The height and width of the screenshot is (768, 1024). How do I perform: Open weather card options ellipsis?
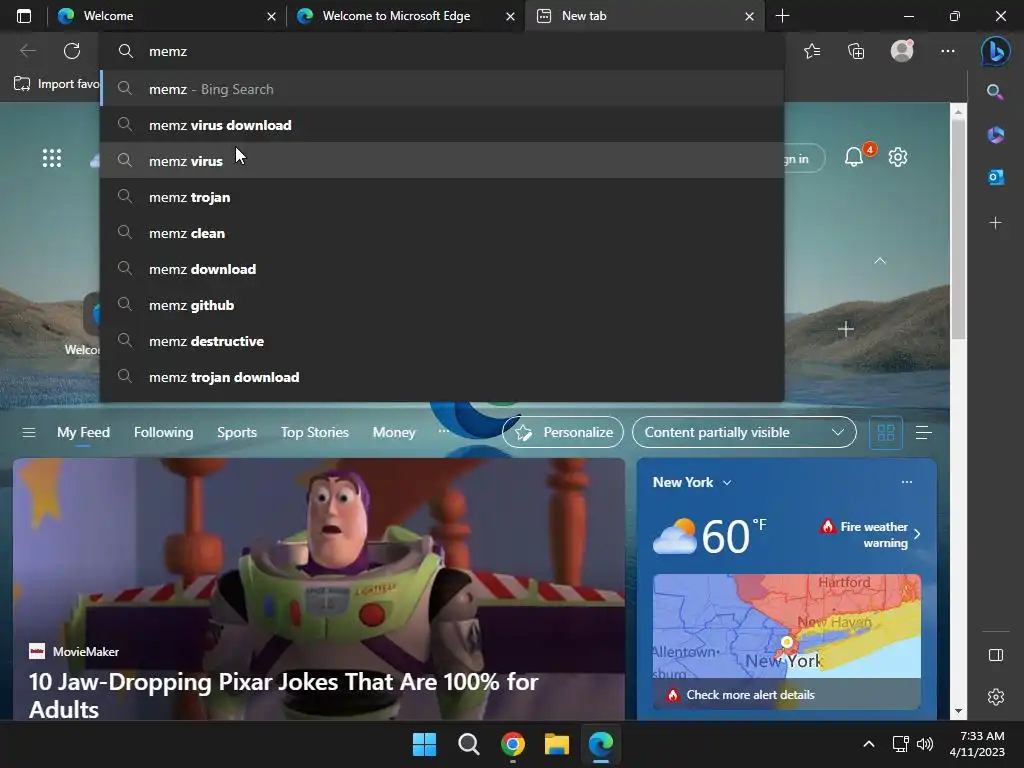coord(906,482)
